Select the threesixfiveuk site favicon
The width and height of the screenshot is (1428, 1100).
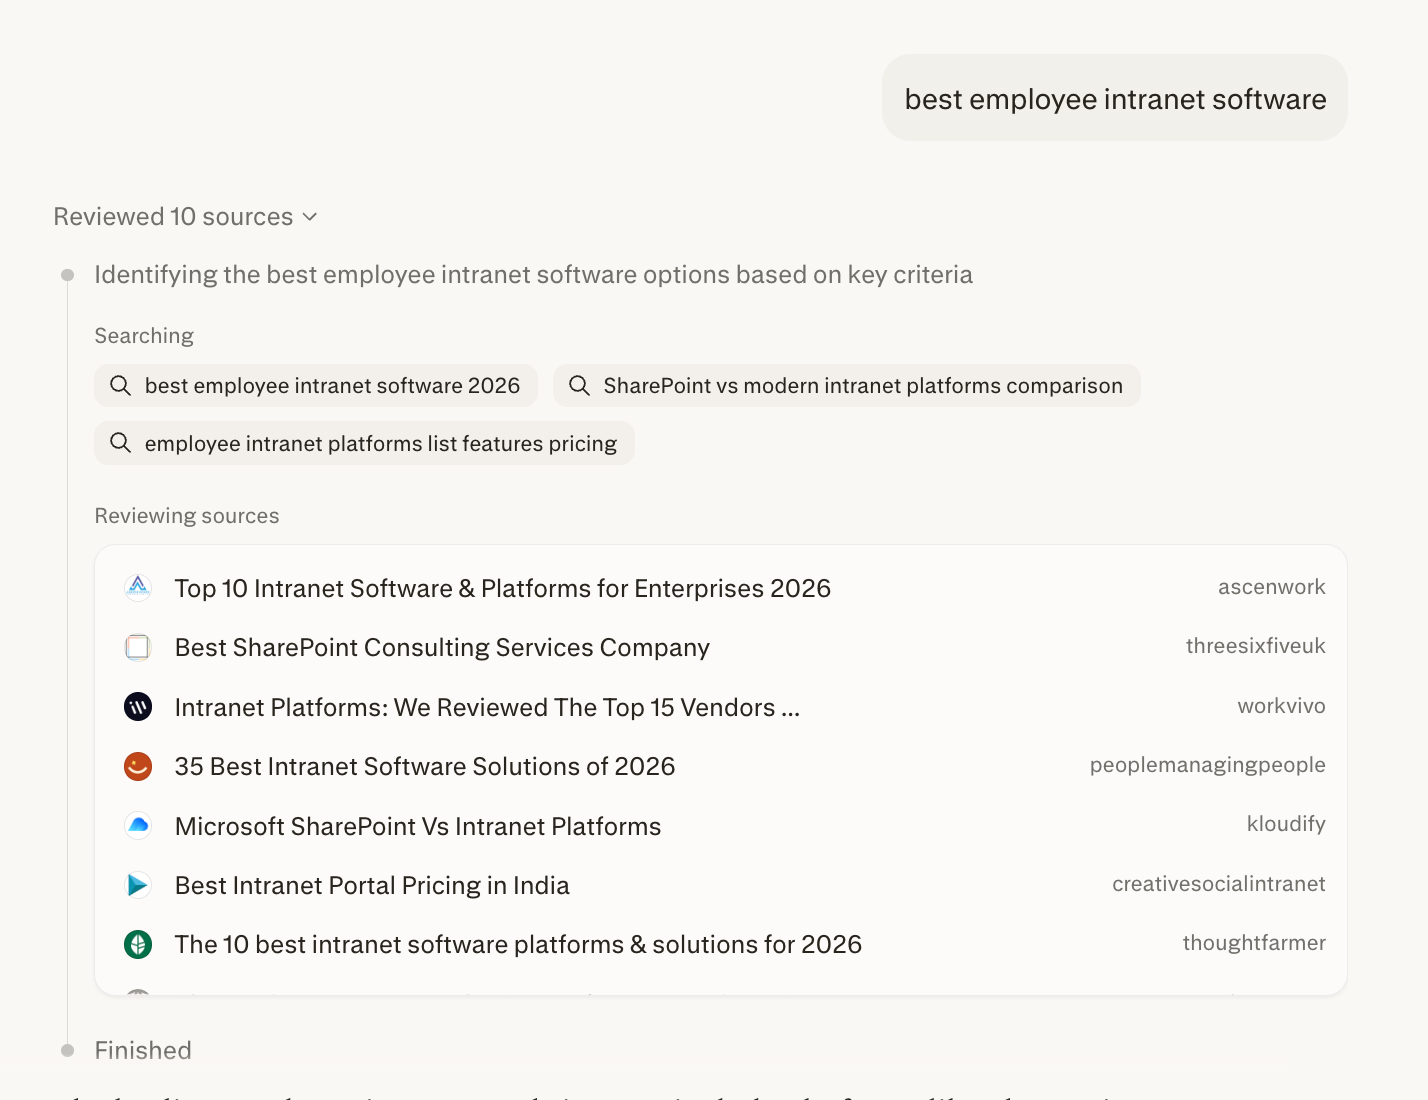pos(137,647)
